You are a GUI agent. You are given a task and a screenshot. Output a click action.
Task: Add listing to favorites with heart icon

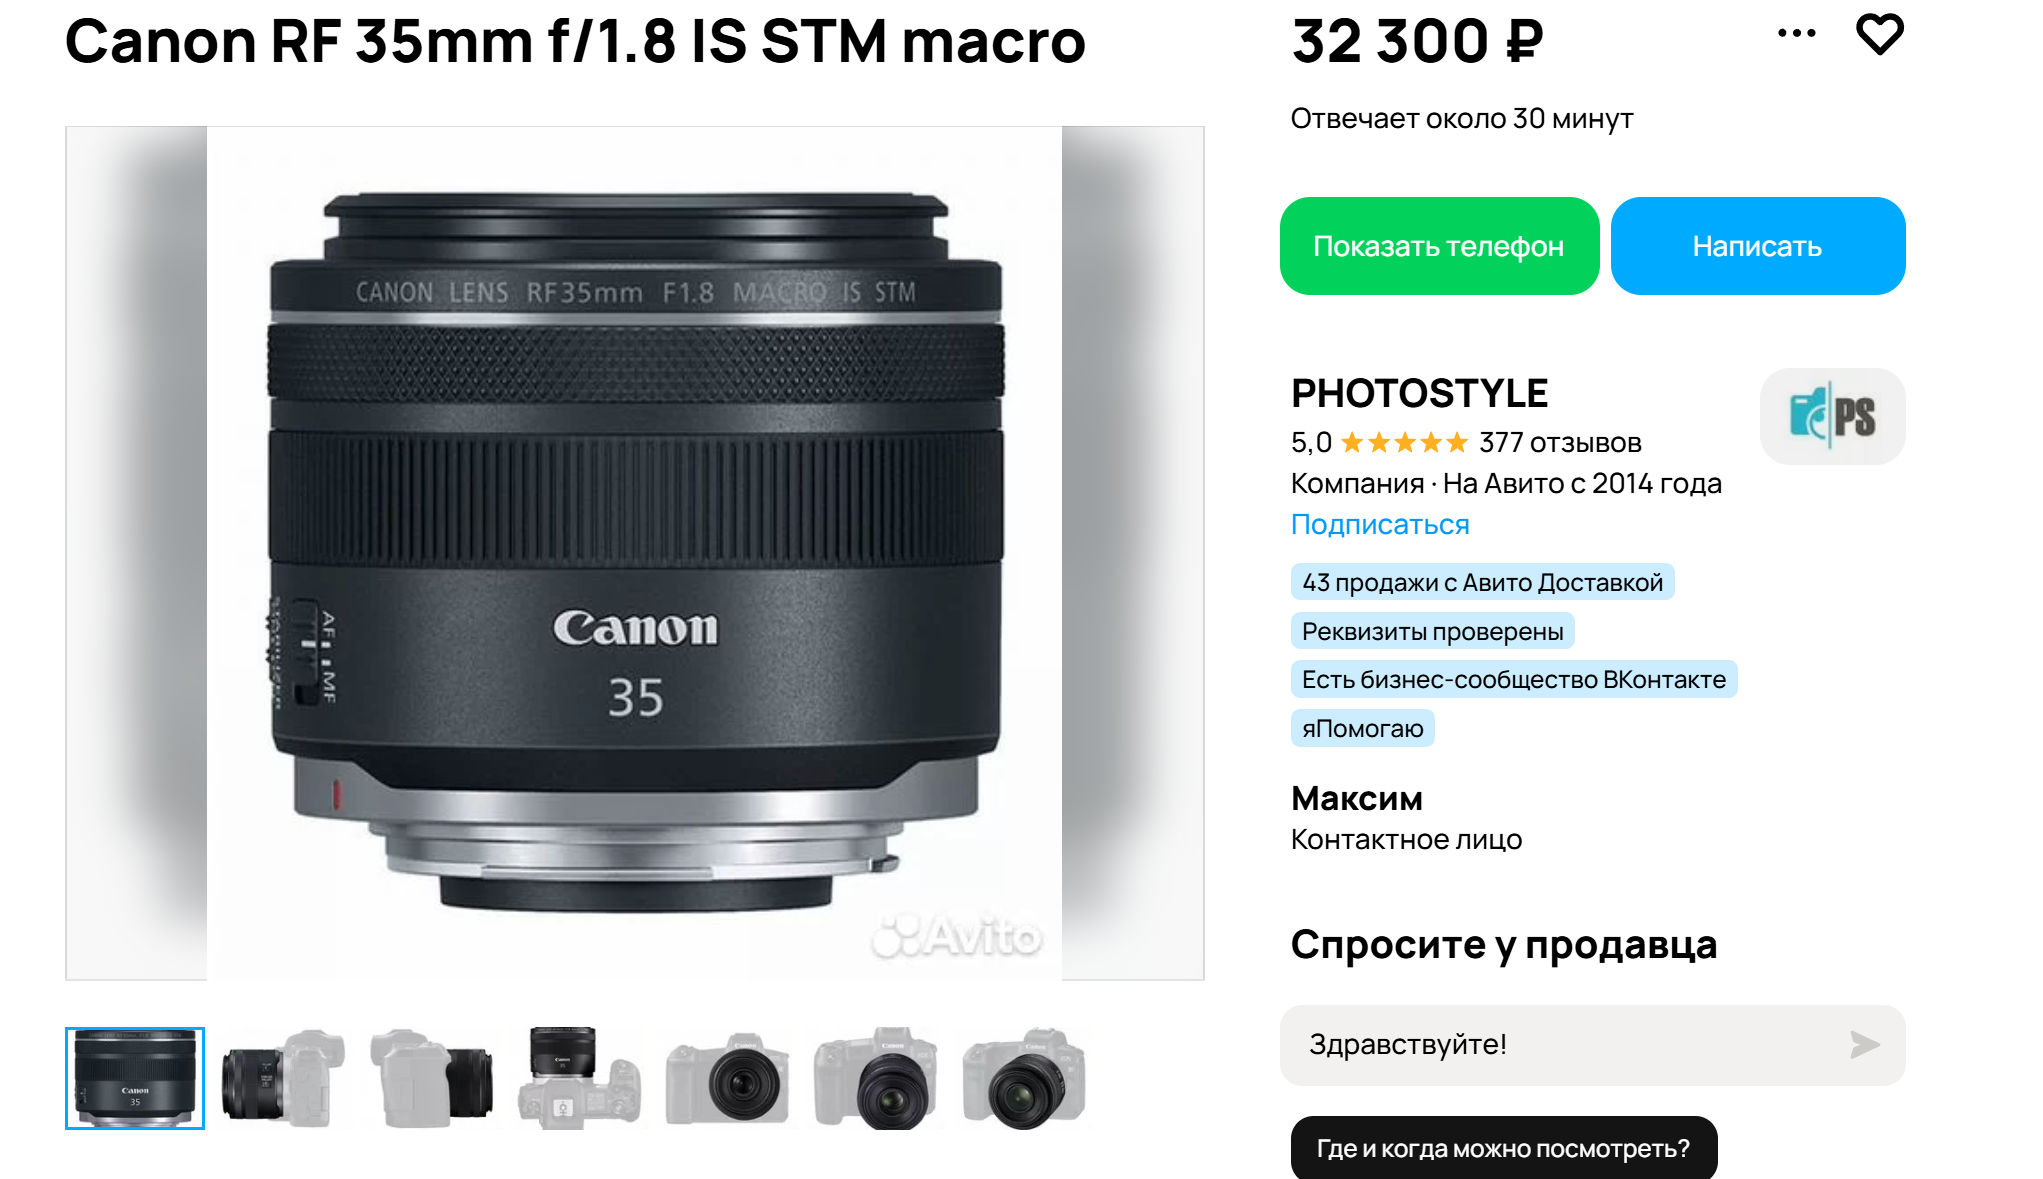(x=1879, y=35)
